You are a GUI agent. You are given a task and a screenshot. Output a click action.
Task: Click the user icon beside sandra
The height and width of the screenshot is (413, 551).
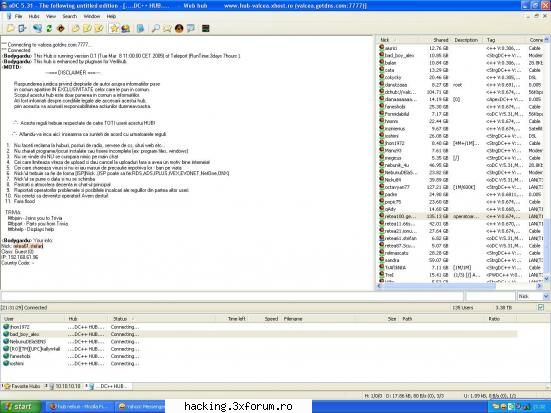(x=382, y=260)
